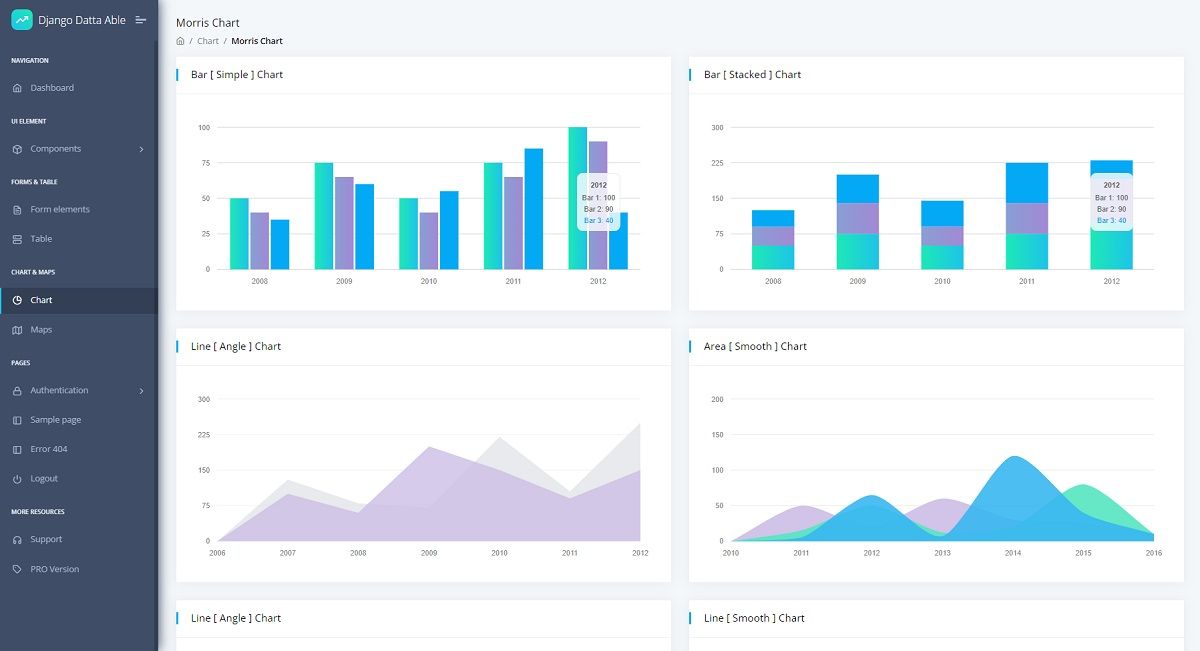Image resolution: width=1200 pixels, height=651 pixels.
Task: Click the 2011 blue bar in simple chart
Action: (534, 209)
